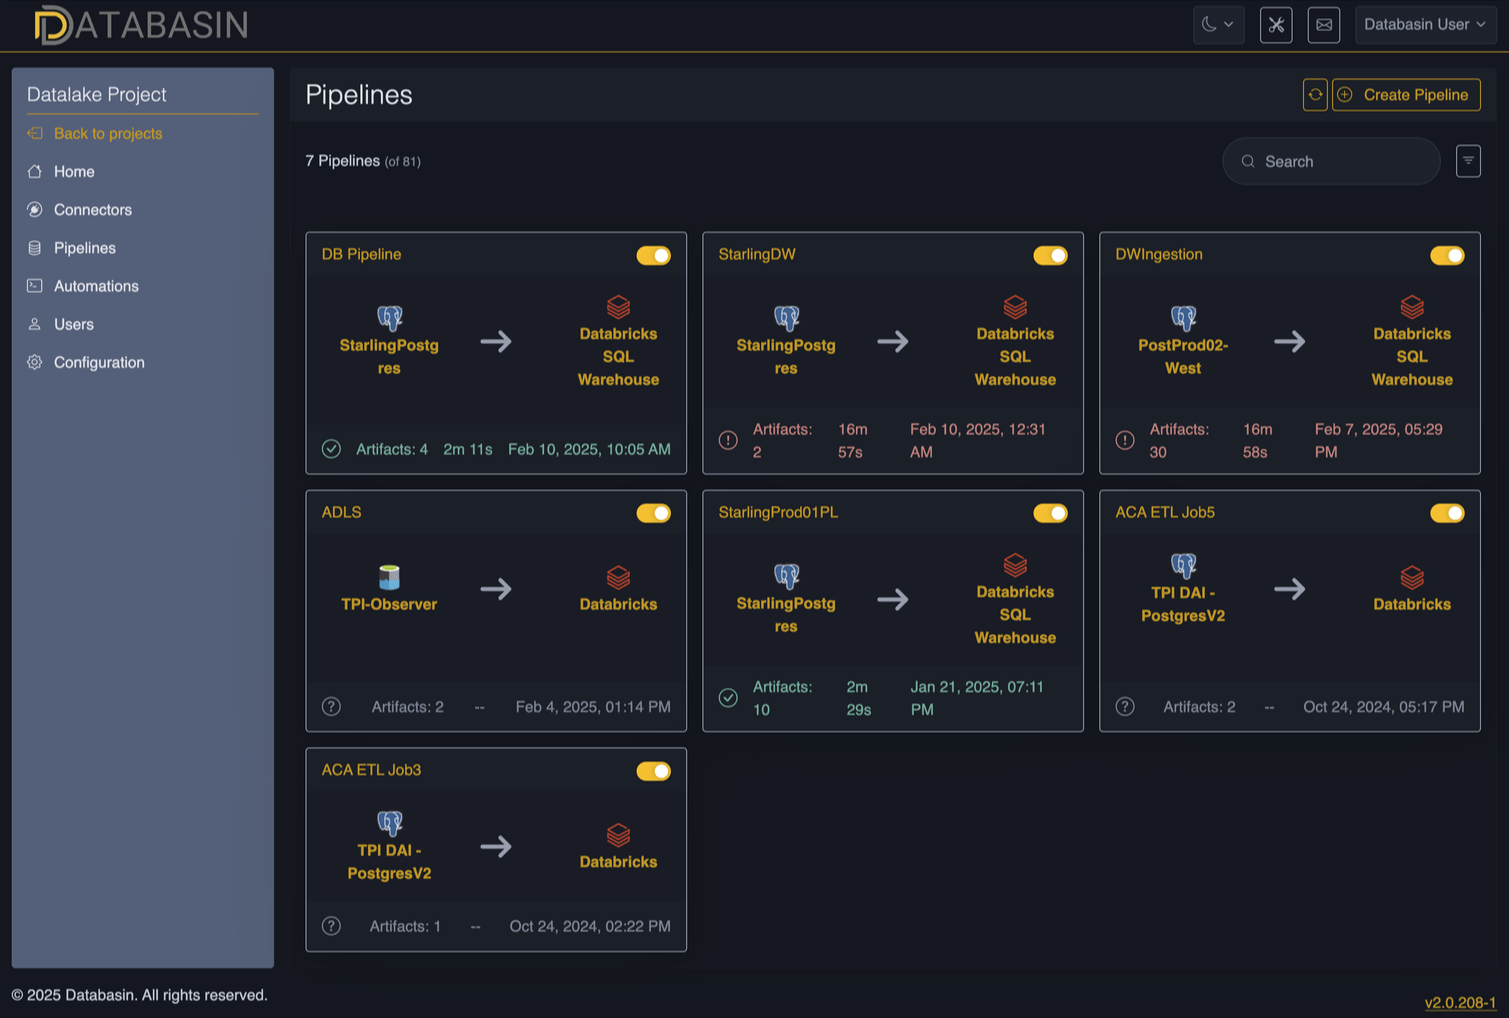
Task: Click the '7 Pipelines (of 81)' count text
Action: pyautogui.click(x=363, y=161)
